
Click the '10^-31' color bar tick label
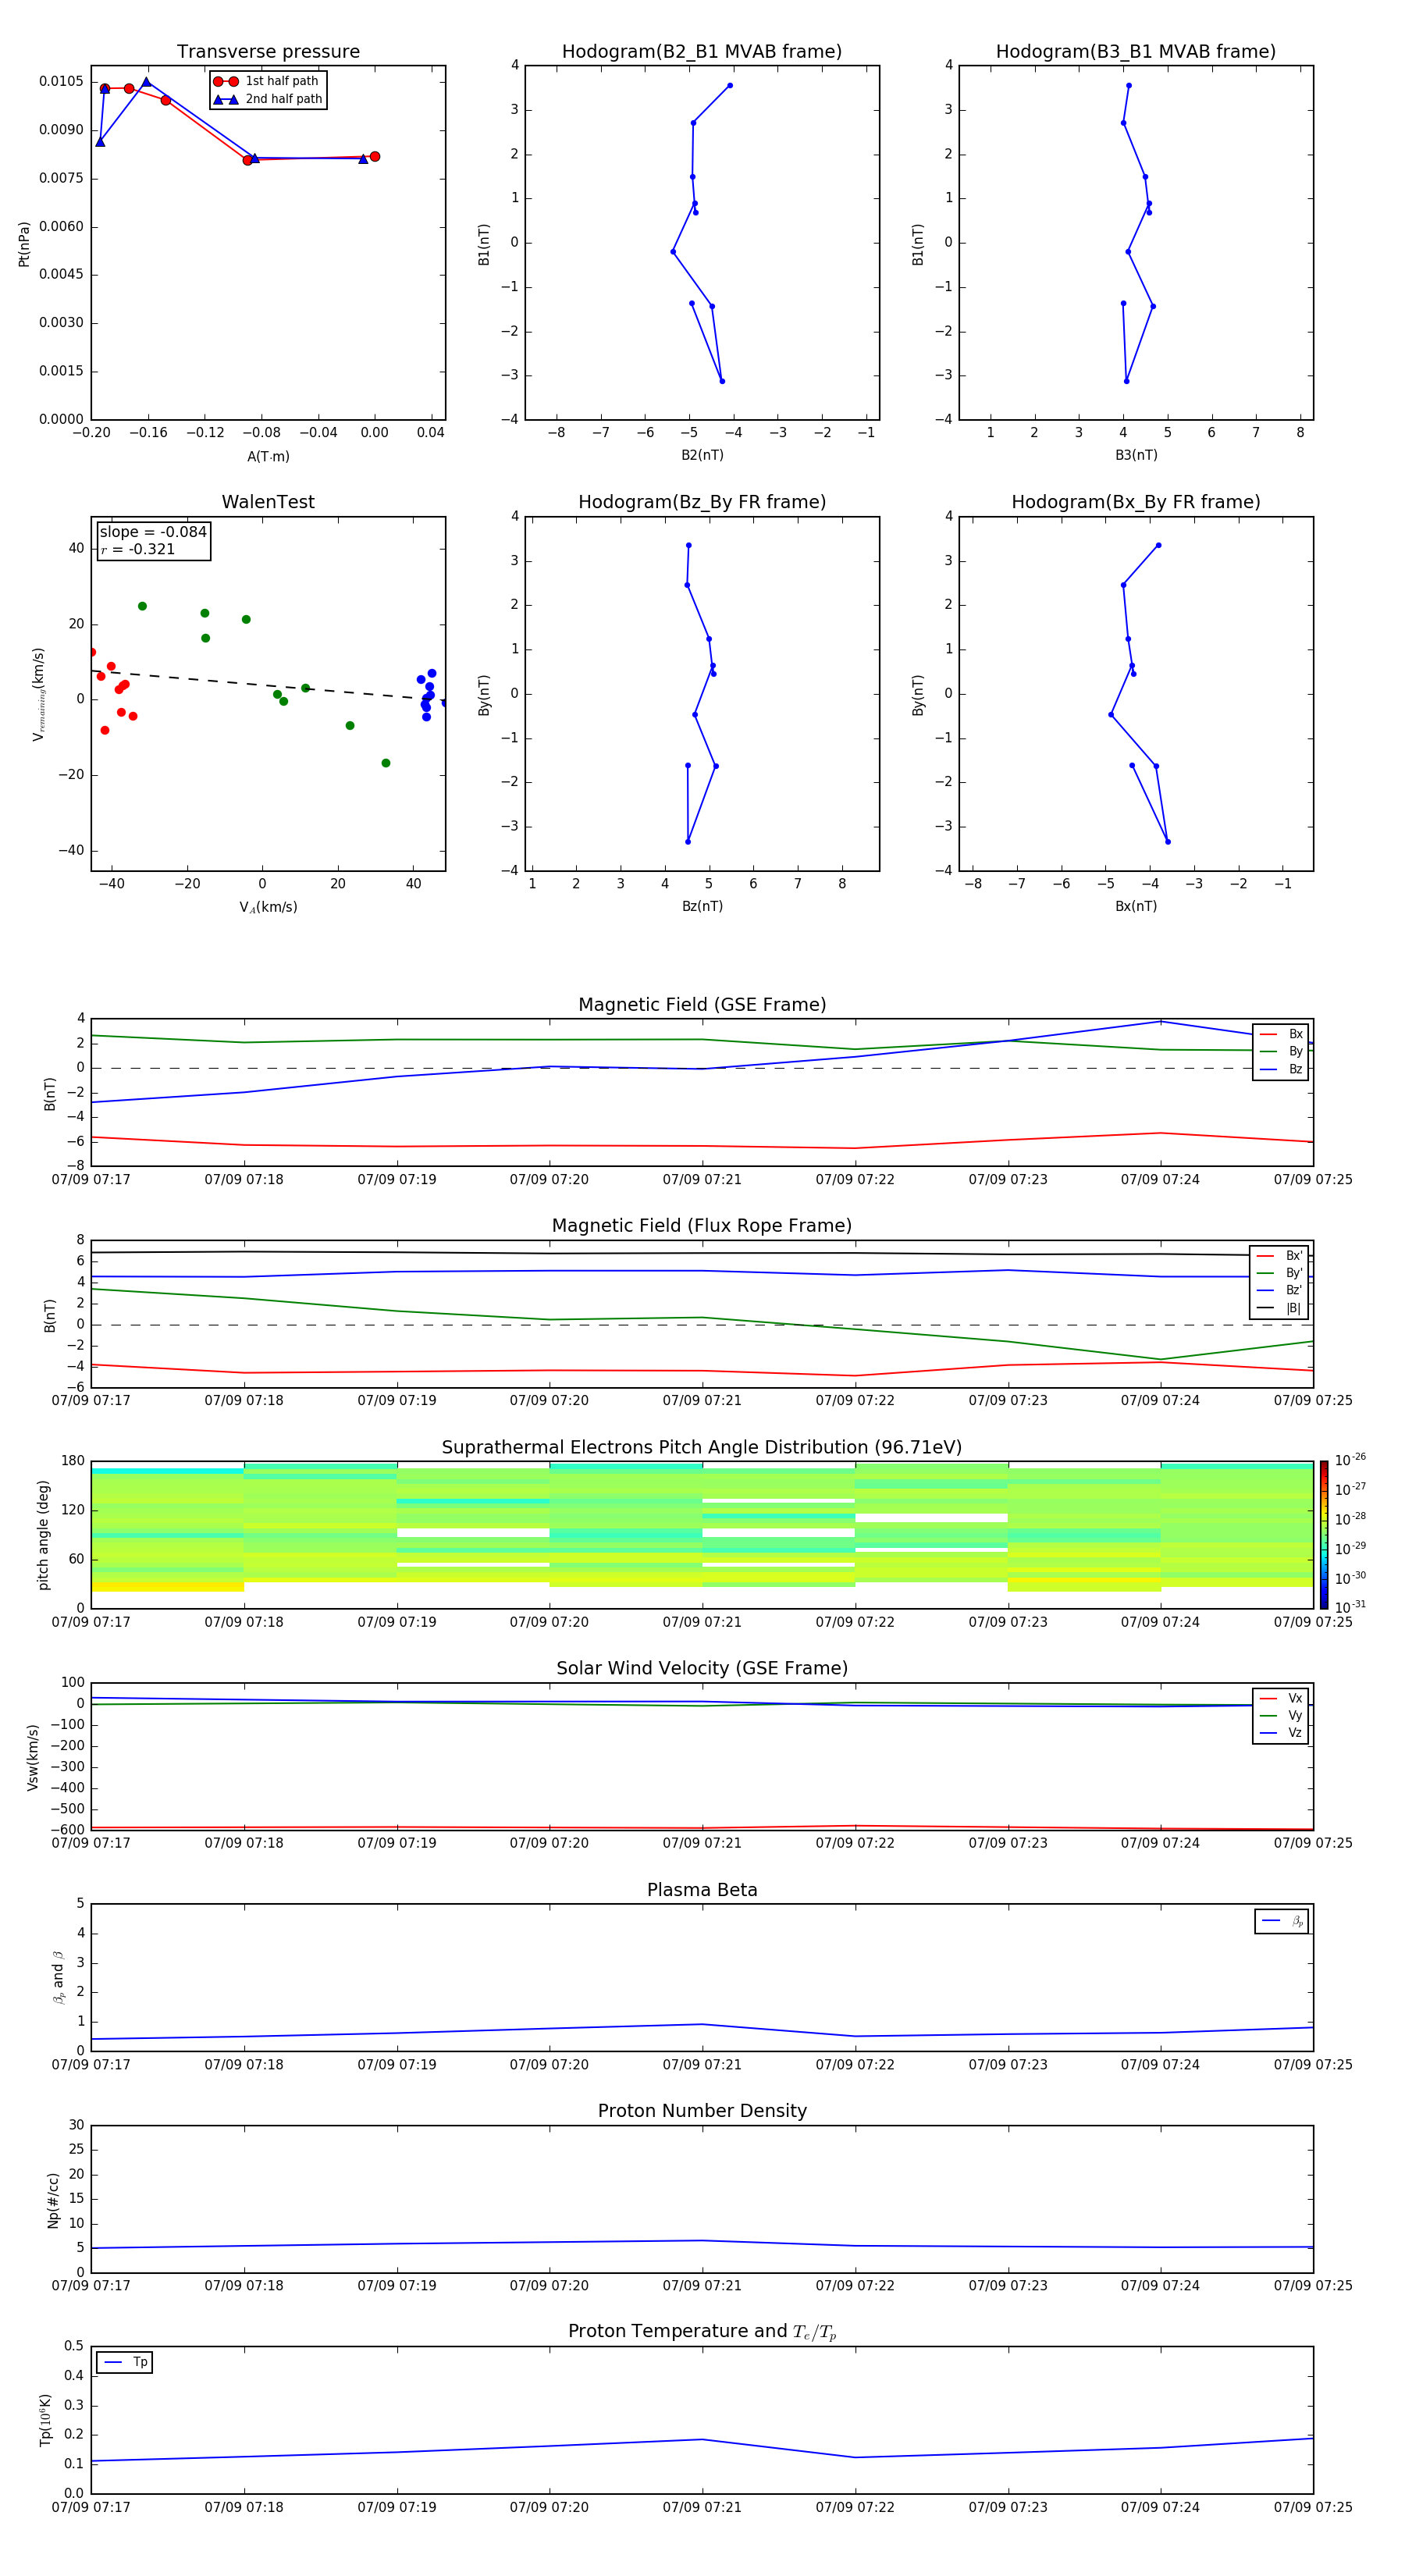[1350, 1607]
